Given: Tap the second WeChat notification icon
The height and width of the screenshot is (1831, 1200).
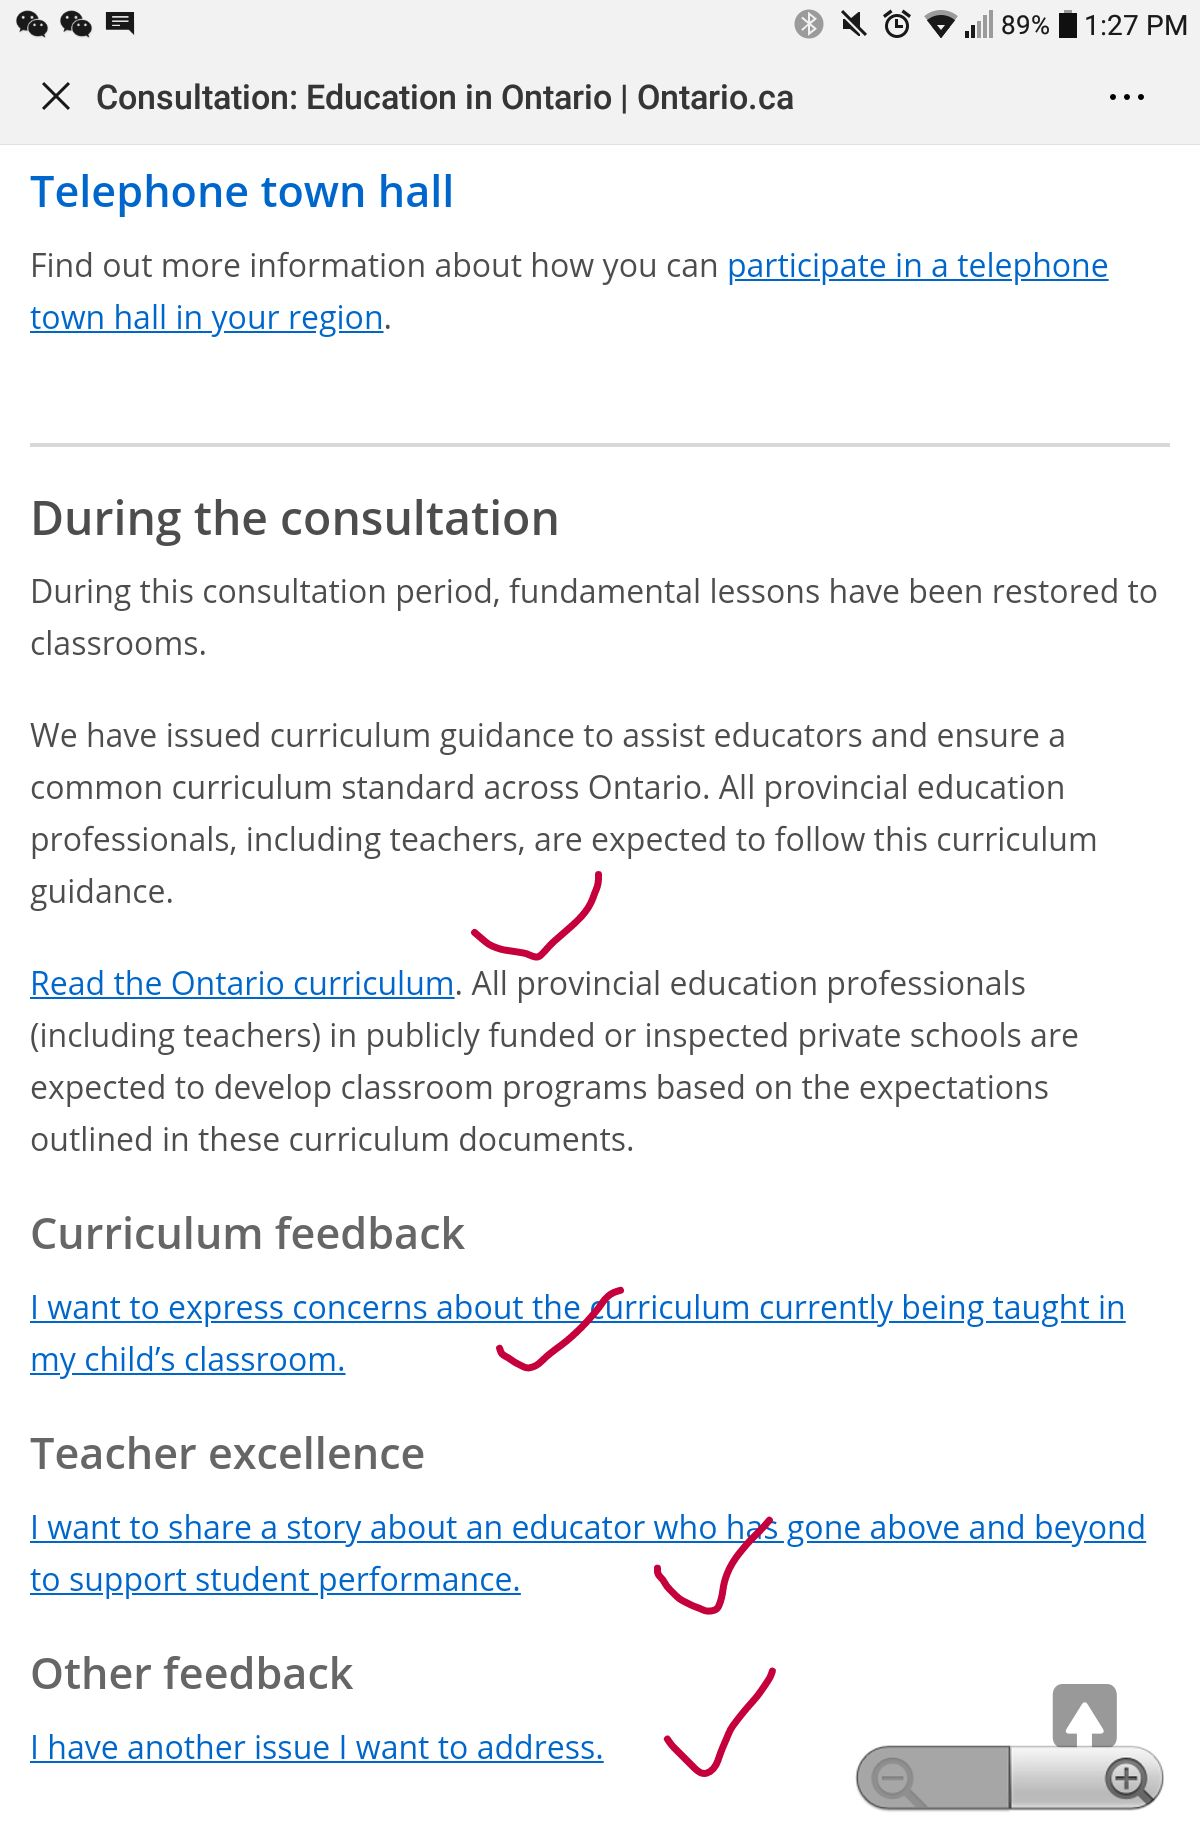Looking at the screenshot, I should coord(76,23).
